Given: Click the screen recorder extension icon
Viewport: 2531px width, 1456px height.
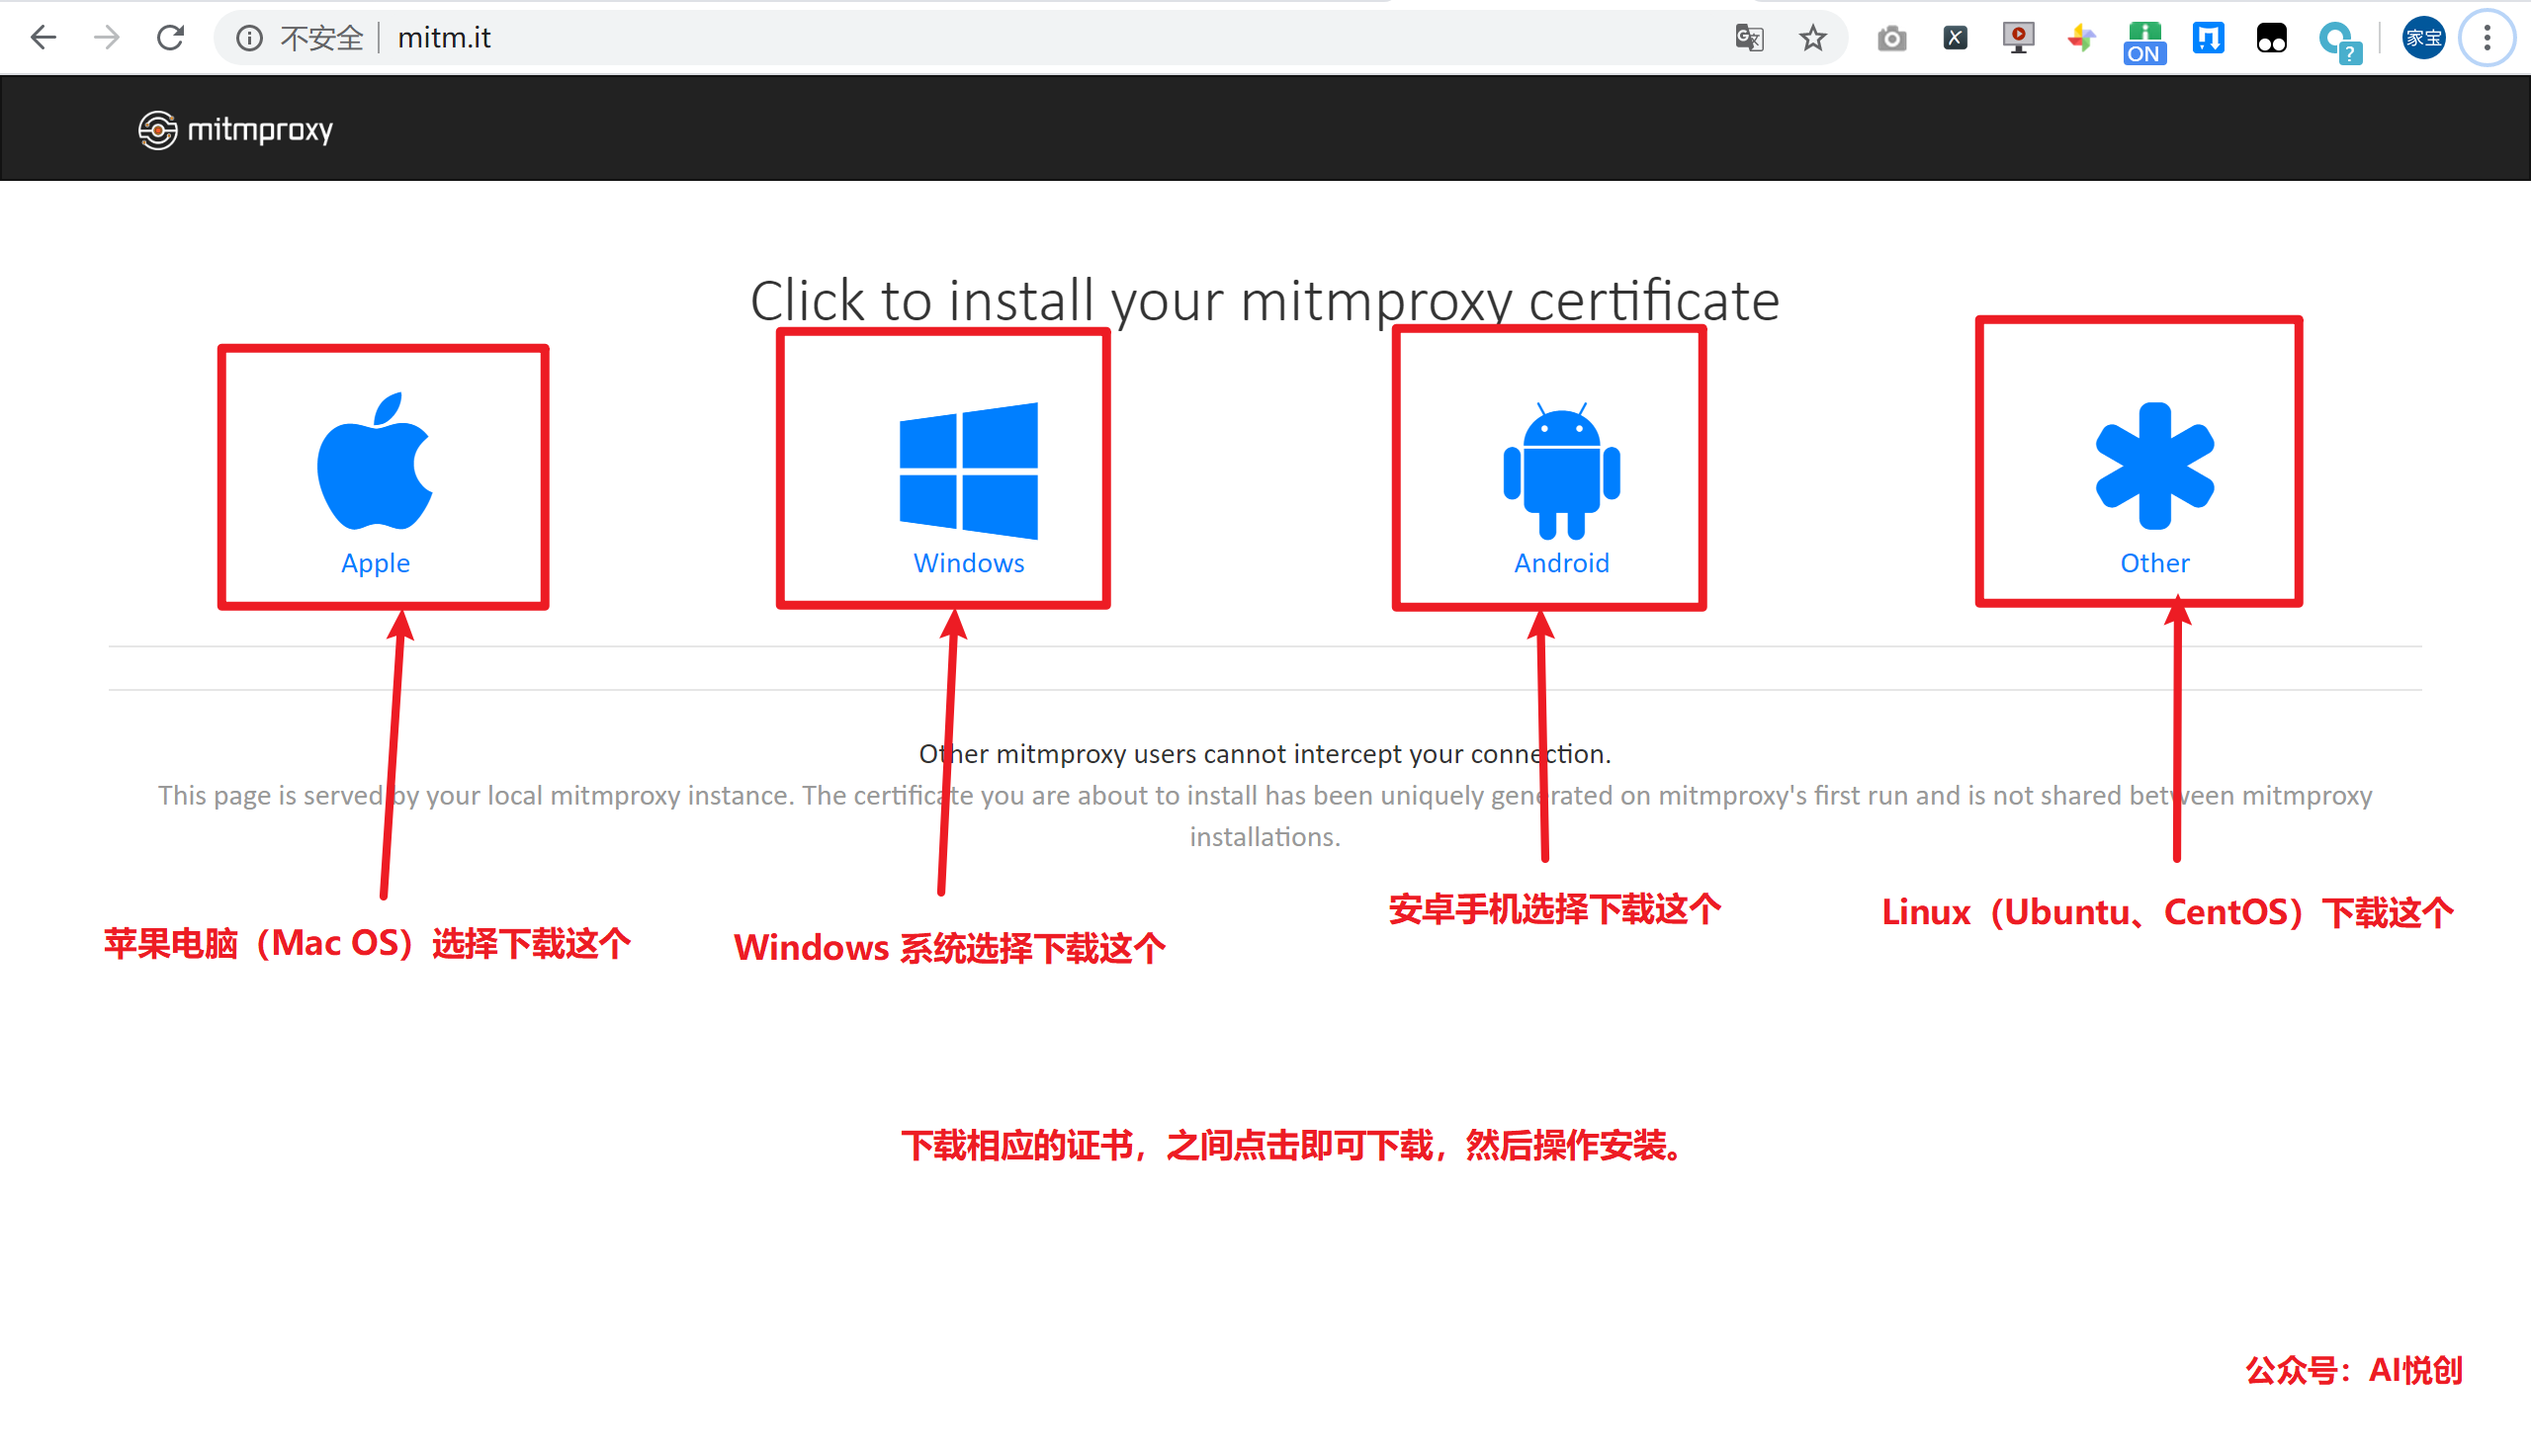Looking at the screenshot, I should pos(2018,38).
